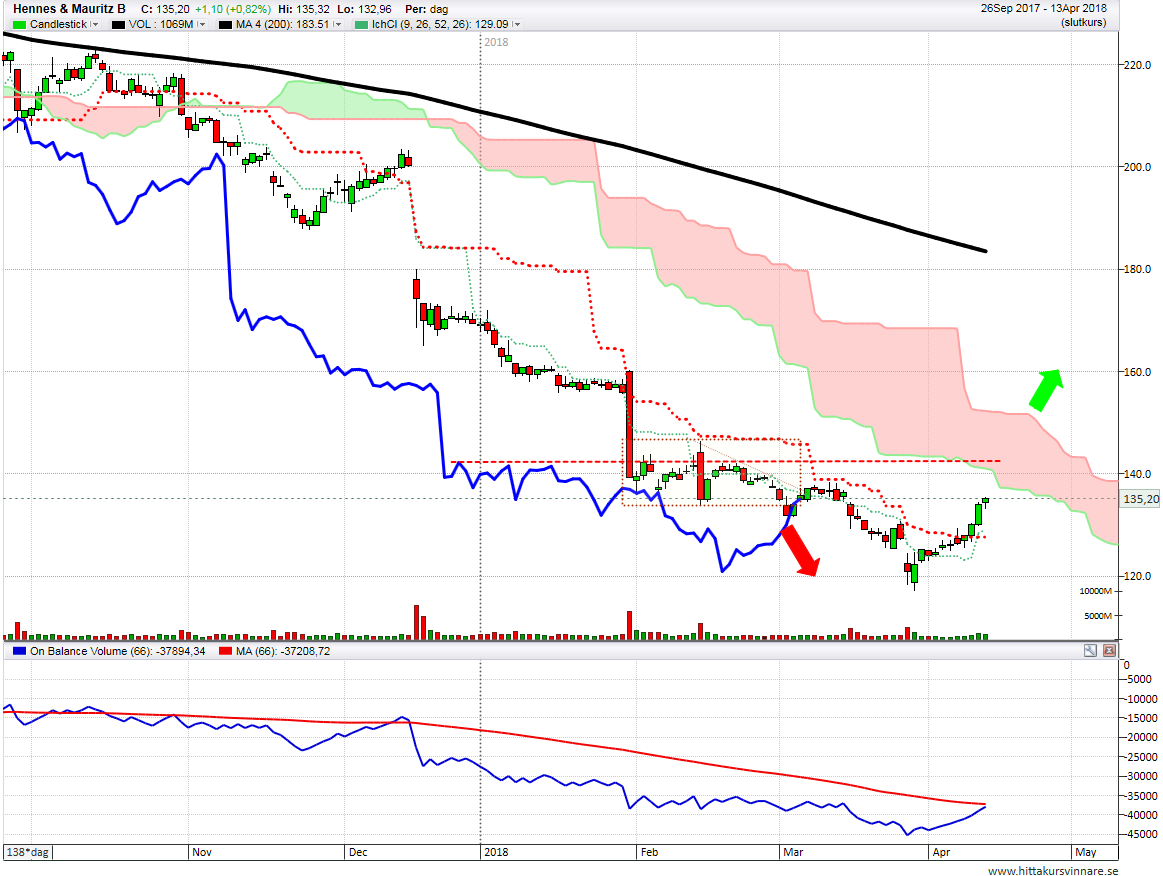Click the 26Sep 2017 - 13Apr 2018 date range

click(1044, 8)
